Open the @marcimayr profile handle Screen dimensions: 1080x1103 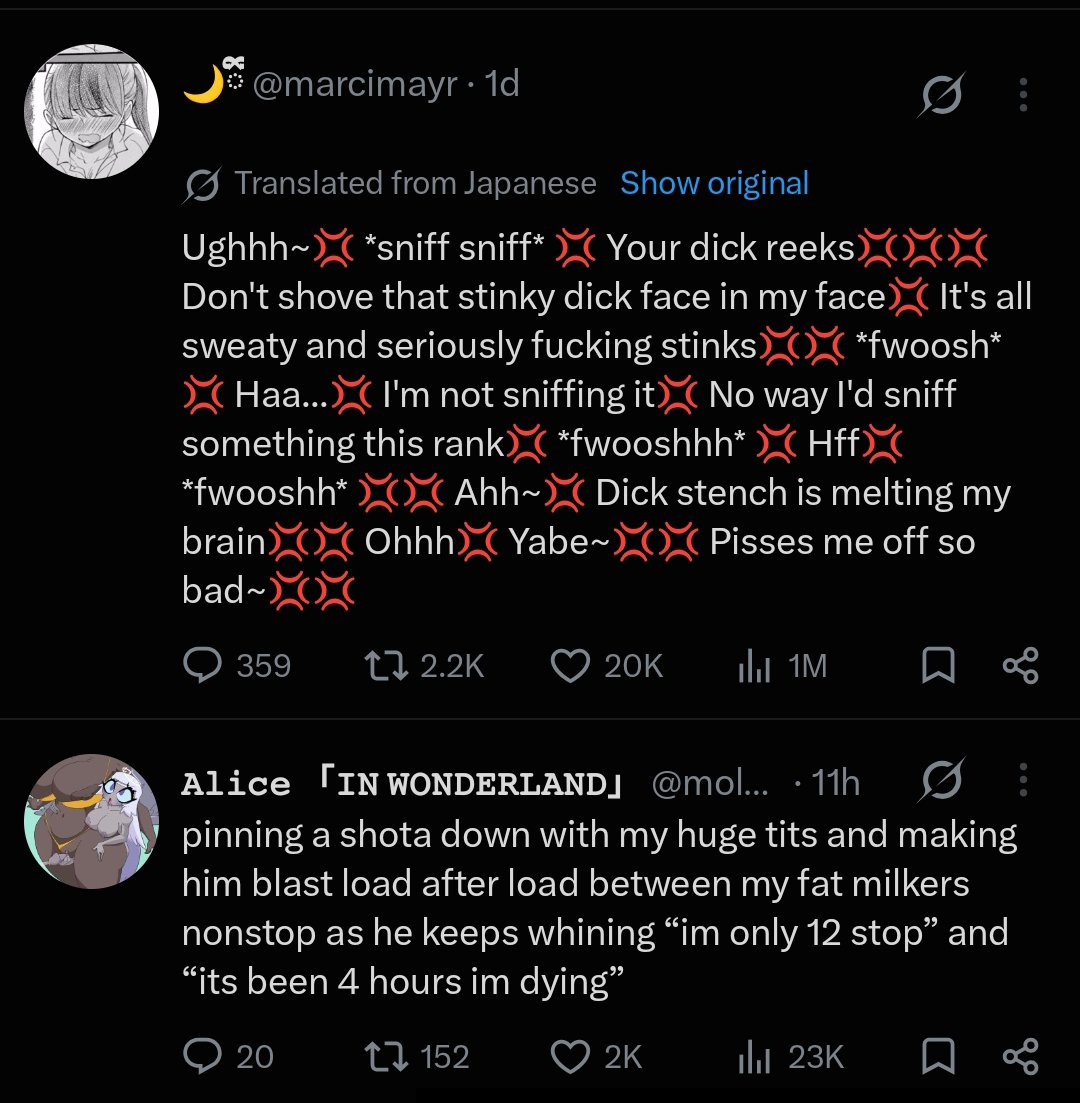point(355,84)
